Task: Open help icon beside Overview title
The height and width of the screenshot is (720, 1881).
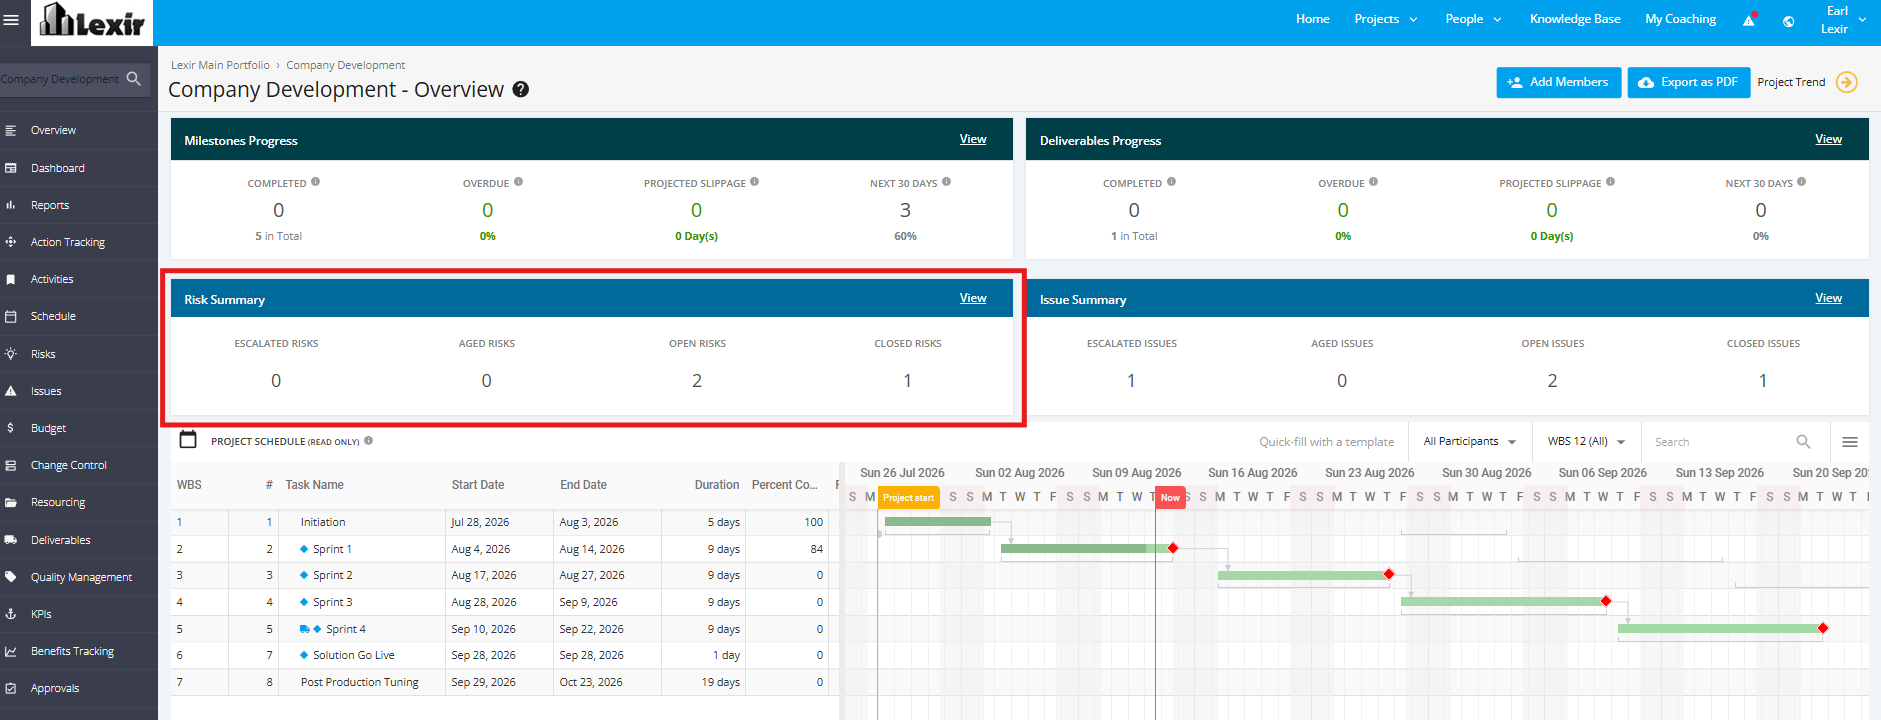Action: point(521,89)
